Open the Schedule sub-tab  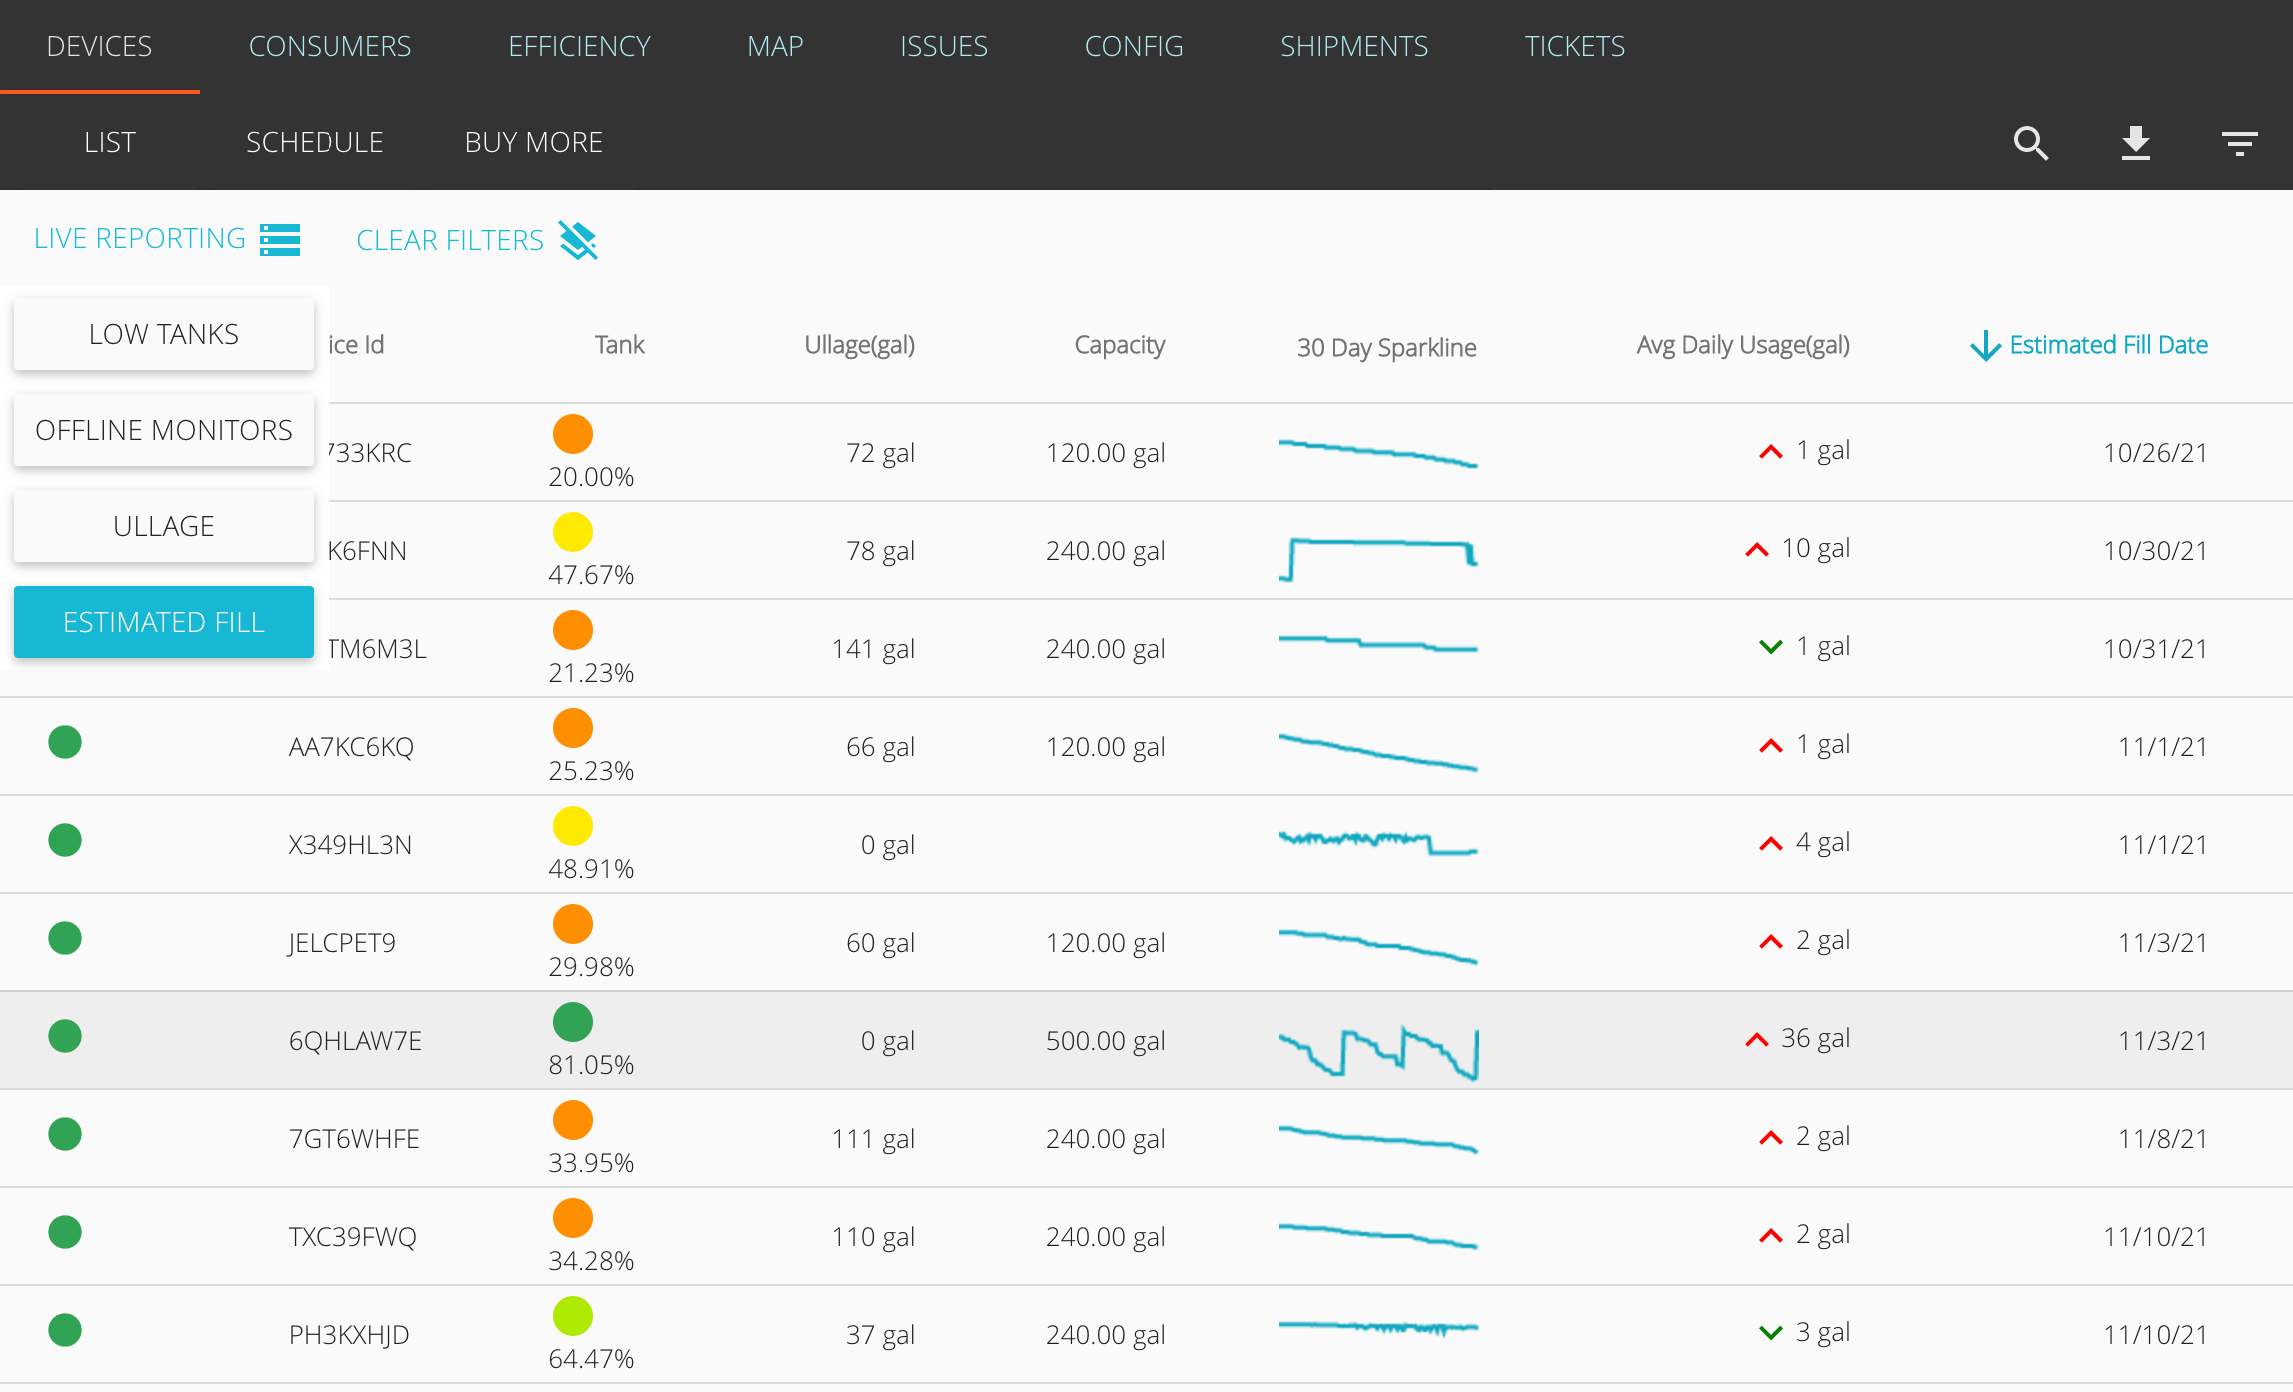click(314, 142)
